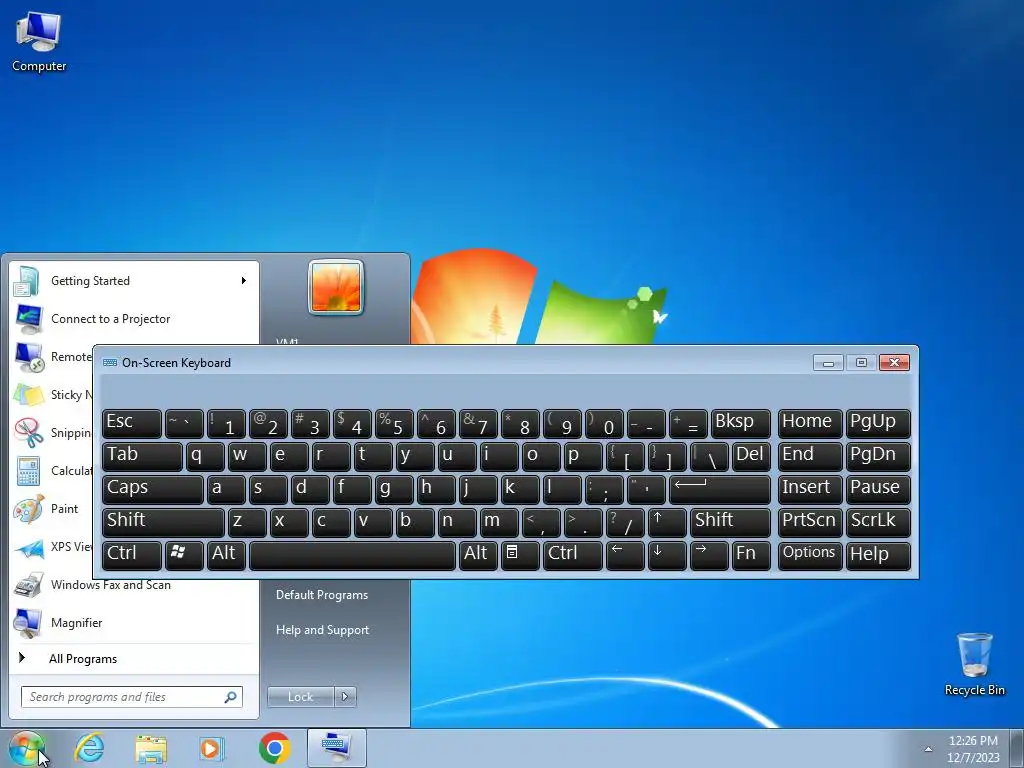This screenshot has height=768, width=1024.
Task: Toggle the right Ctrl key
Action: click(573, 555)
